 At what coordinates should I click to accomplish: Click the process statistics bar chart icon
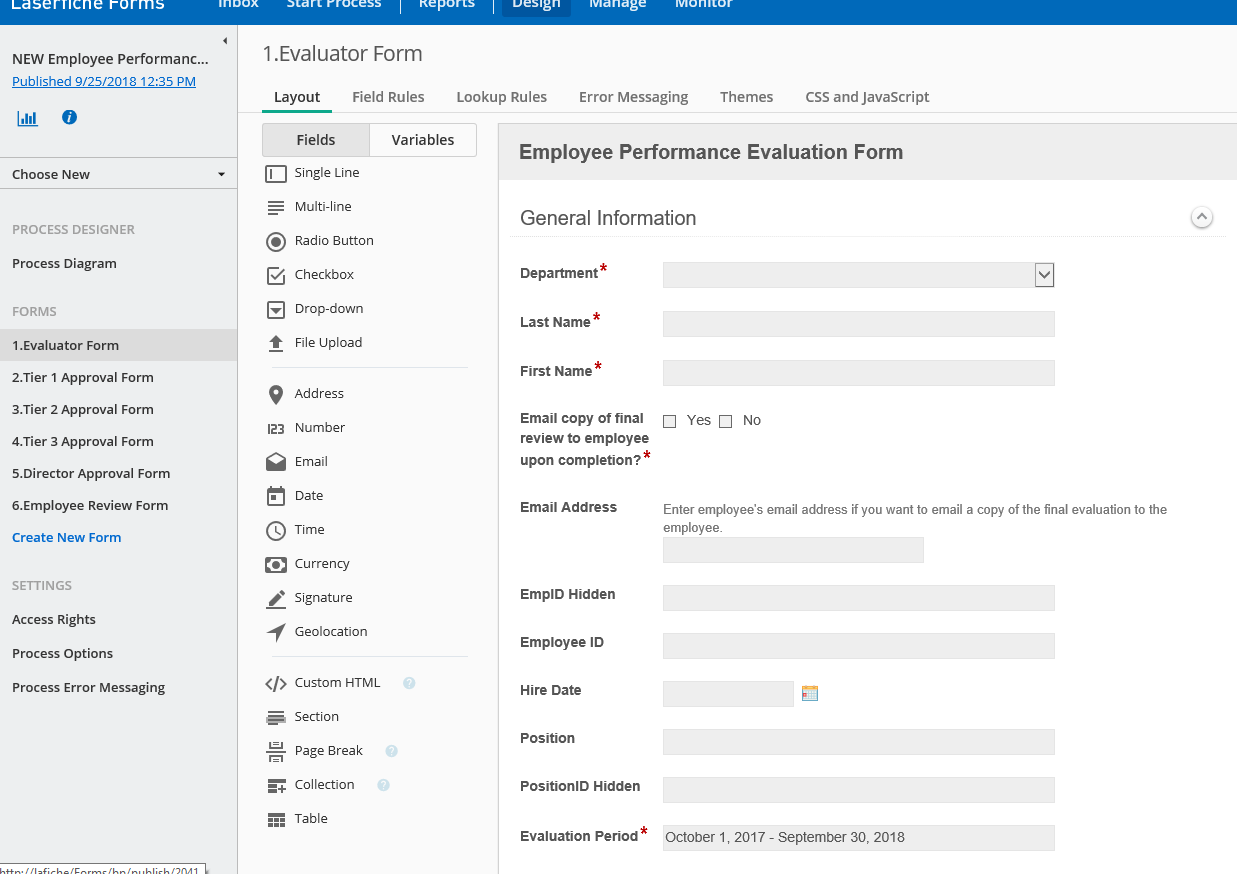[27, 118]
